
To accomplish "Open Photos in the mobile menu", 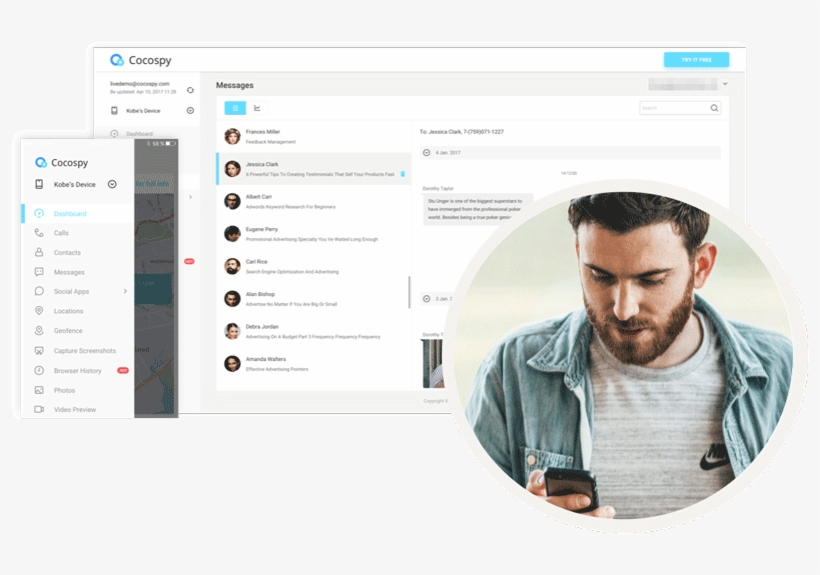I will click(x=77, y=390).
